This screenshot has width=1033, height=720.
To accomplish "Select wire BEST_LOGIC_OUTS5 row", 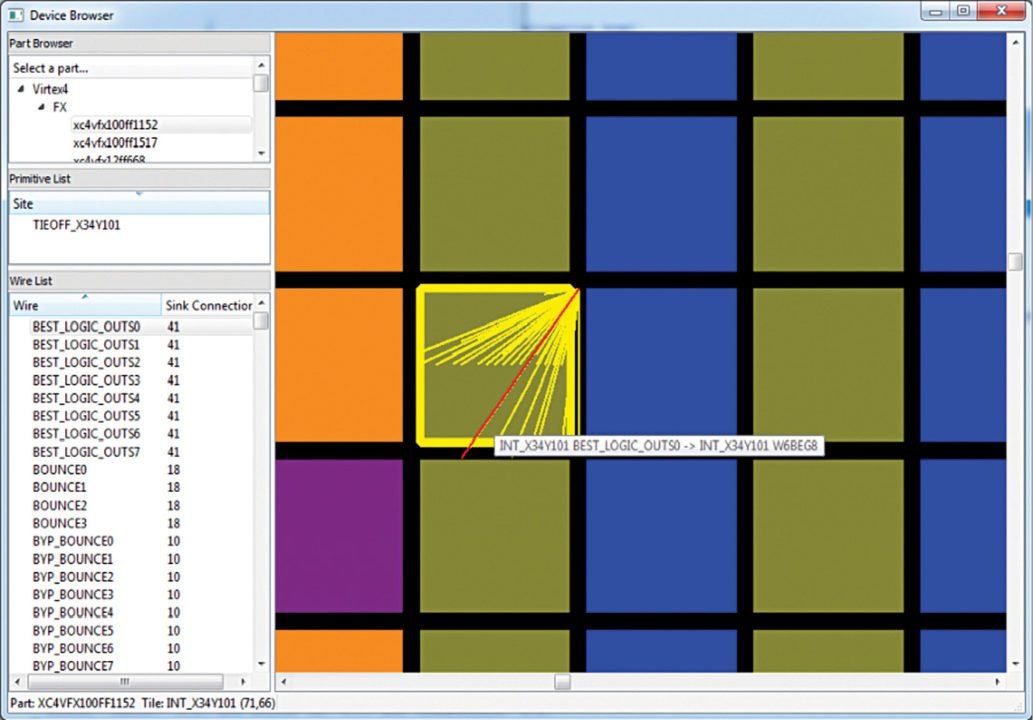I will point(86,415).
